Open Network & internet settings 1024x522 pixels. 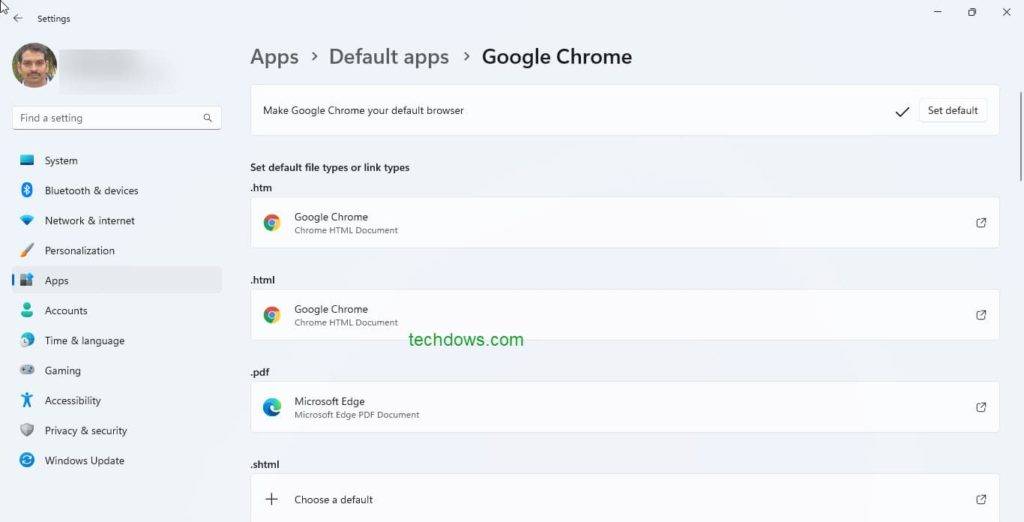[x=117, y=221]
